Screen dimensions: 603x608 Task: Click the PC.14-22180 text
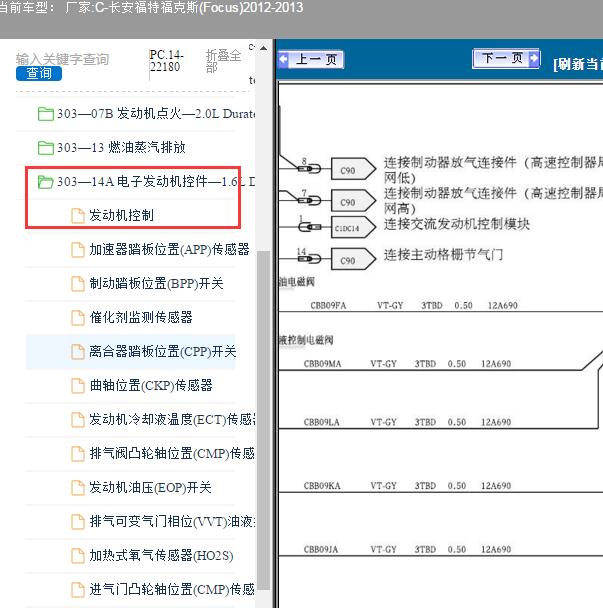click(x=167, y=60)
